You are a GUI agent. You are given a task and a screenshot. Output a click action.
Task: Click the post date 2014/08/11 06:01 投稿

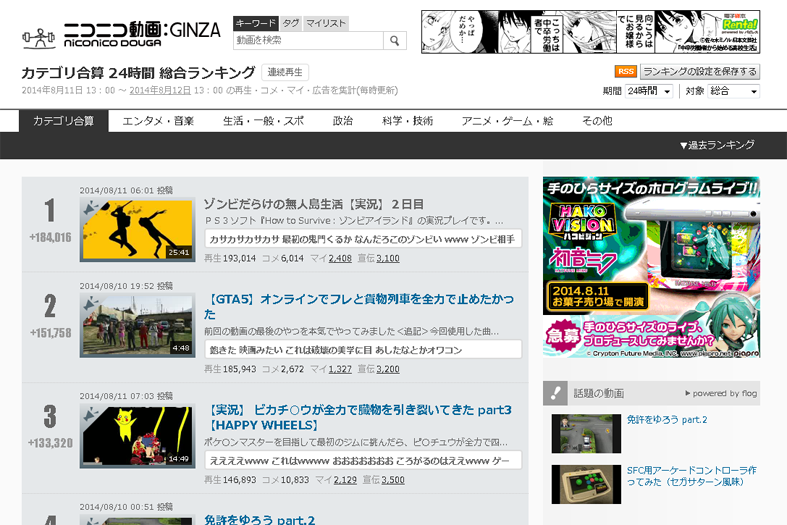(x=126, y=190)
